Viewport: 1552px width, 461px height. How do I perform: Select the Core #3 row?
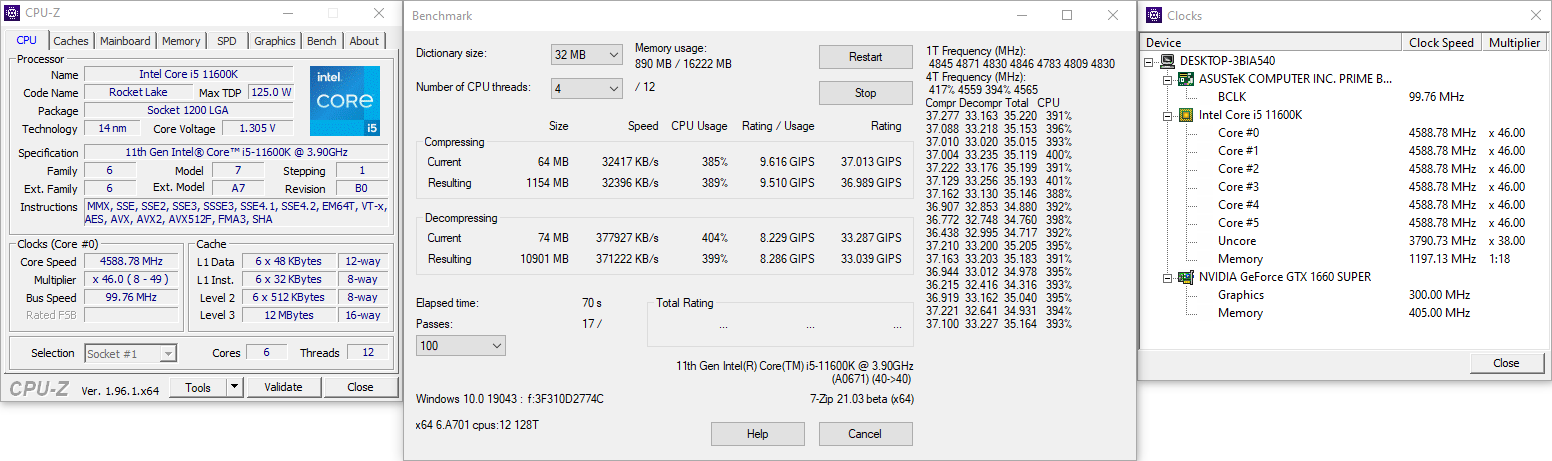click(x=1345, y=187)
